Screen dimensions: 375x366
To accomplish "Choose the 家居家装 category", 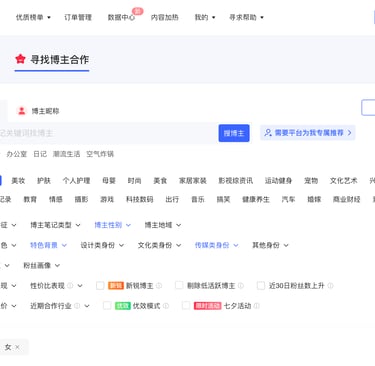I will coord(193,181).
